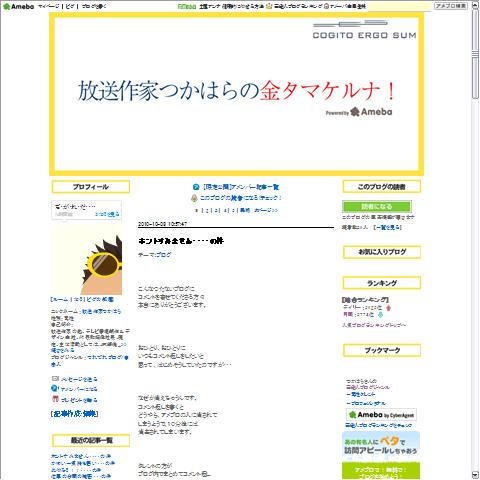
Task: Go to the 最初 page link
Action: 245,210
